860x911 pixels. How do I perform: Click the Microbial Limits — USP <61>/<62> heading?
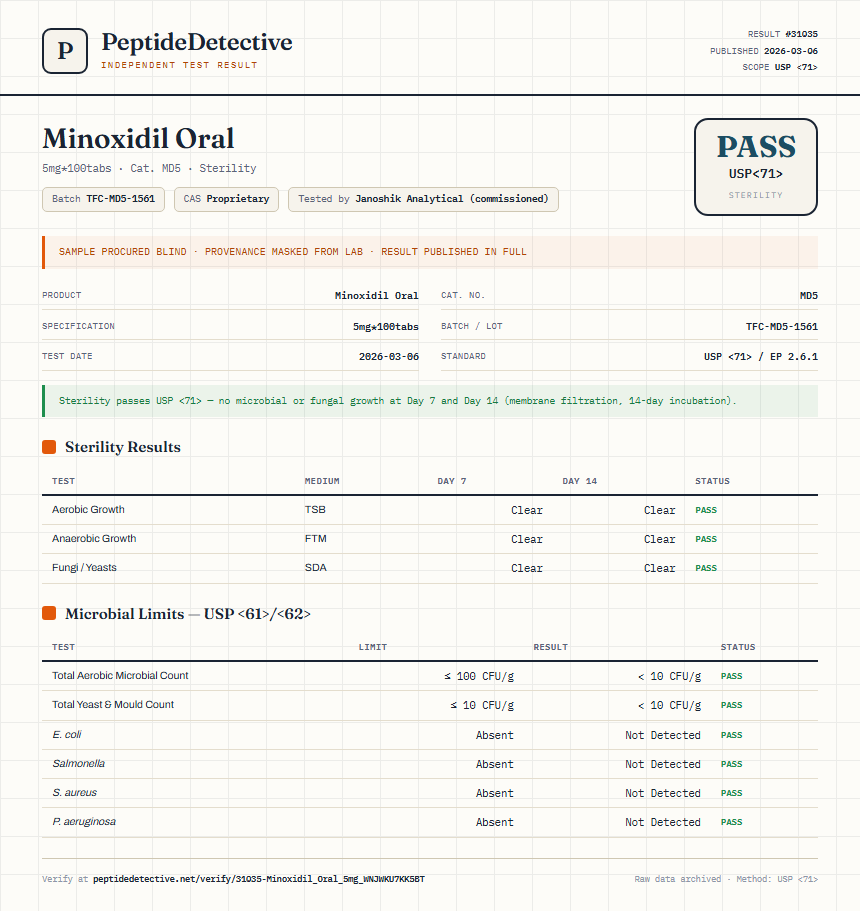pos(188,614)
